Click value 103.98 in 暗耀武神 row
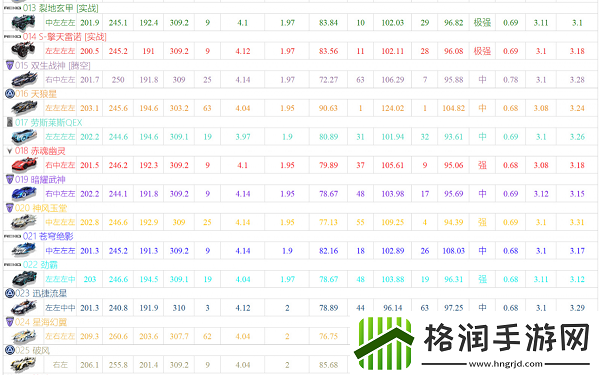 (393, 194)
